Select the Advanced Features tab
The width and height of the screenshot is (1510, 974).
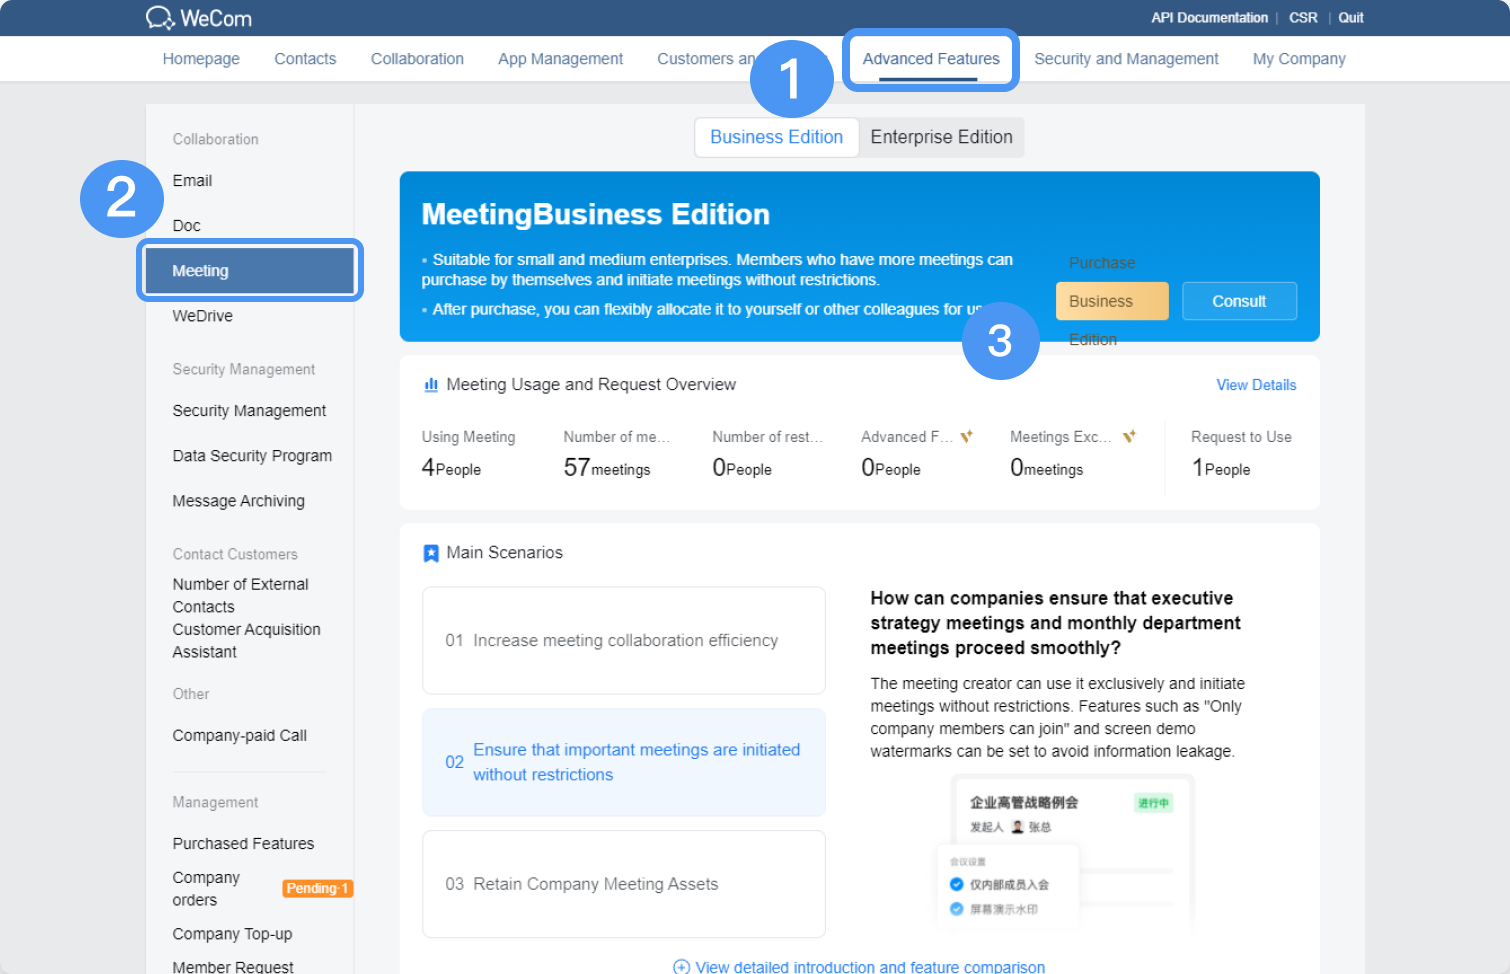pyautogui.click(x=931, y=59)
